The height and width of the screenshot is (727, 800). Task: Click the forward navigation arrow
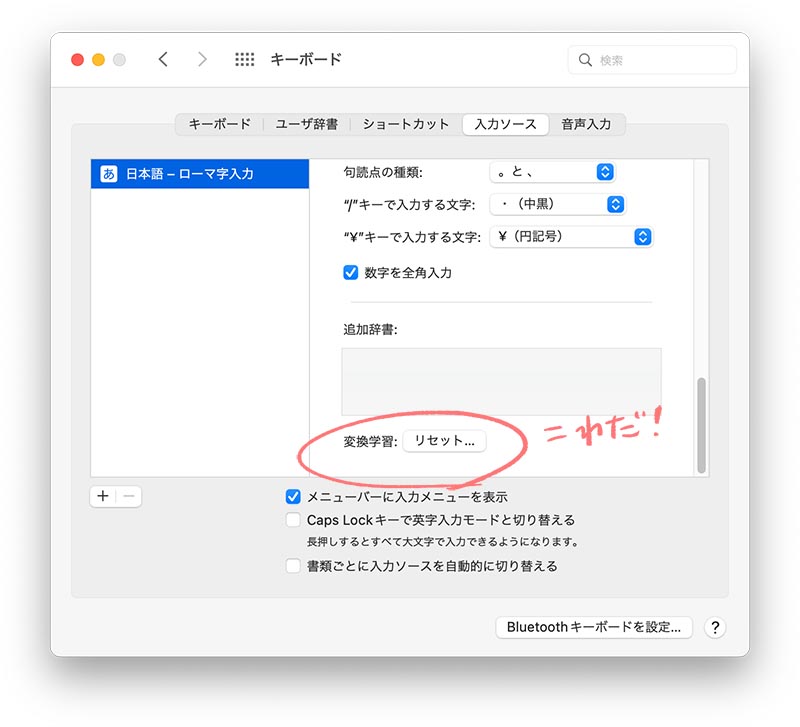[202, 59]
